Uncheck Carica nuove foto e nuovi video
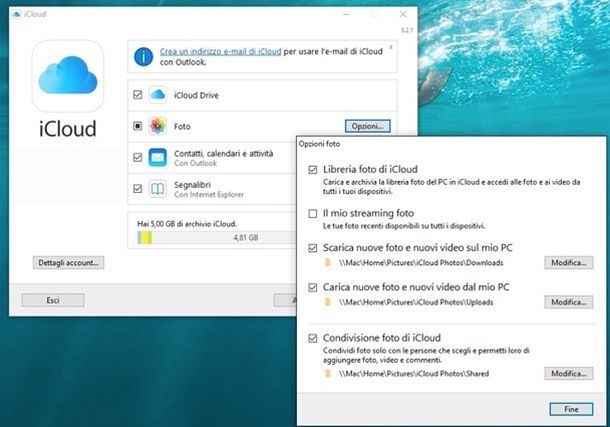The image size is (610, 427). point(313,287)
